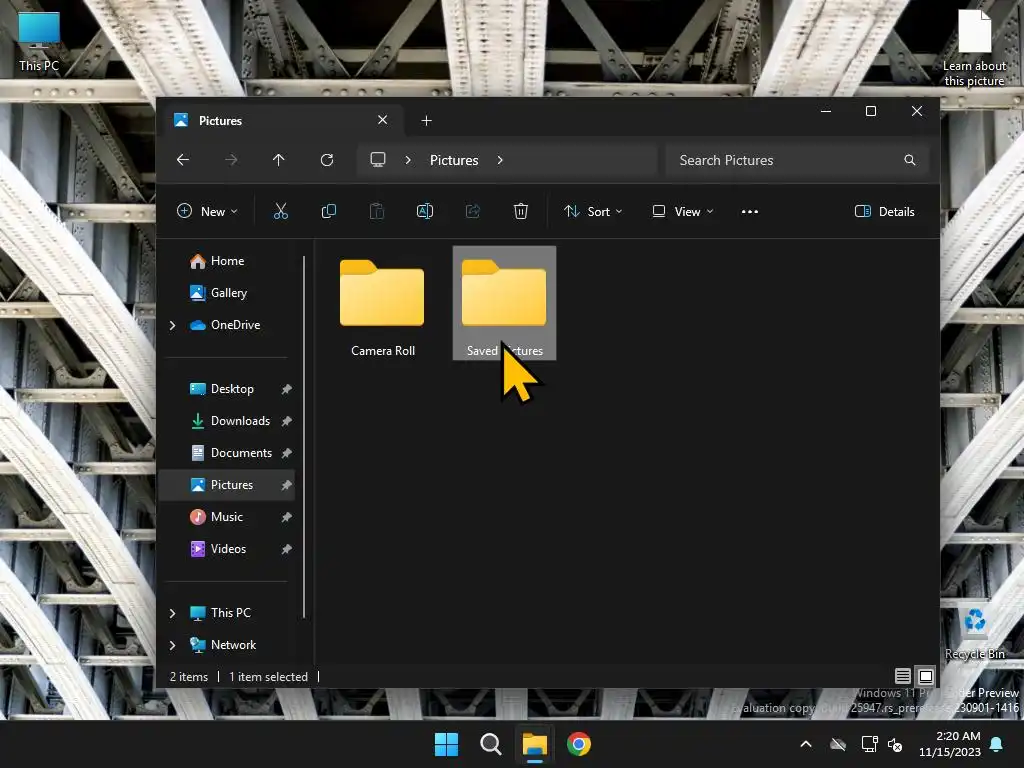Expand the This PC tree node

point(172,613)
